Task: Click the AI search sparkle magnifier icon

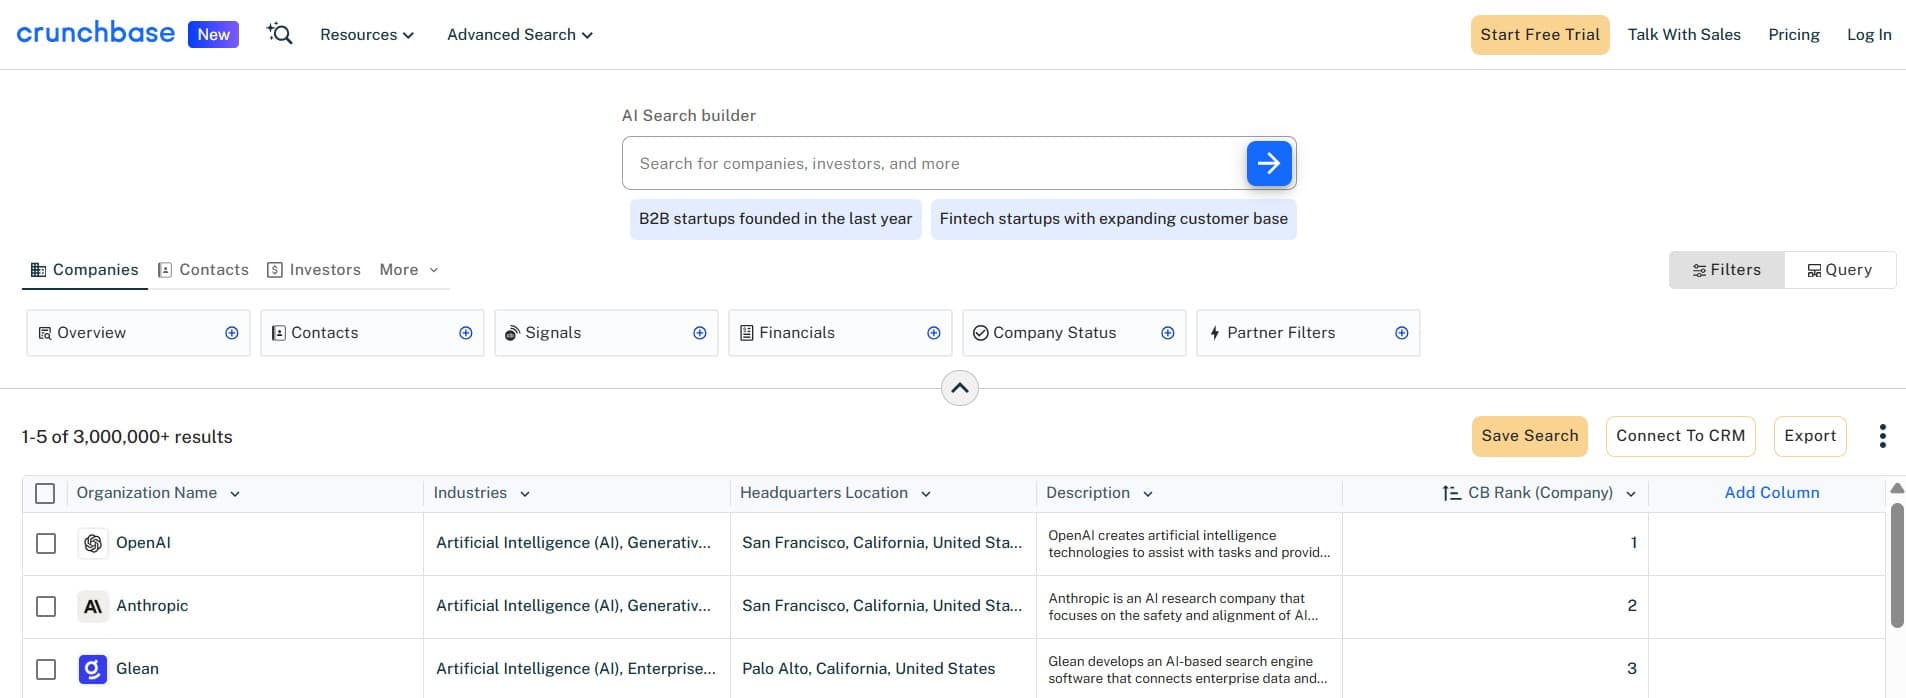Action: 279,34
